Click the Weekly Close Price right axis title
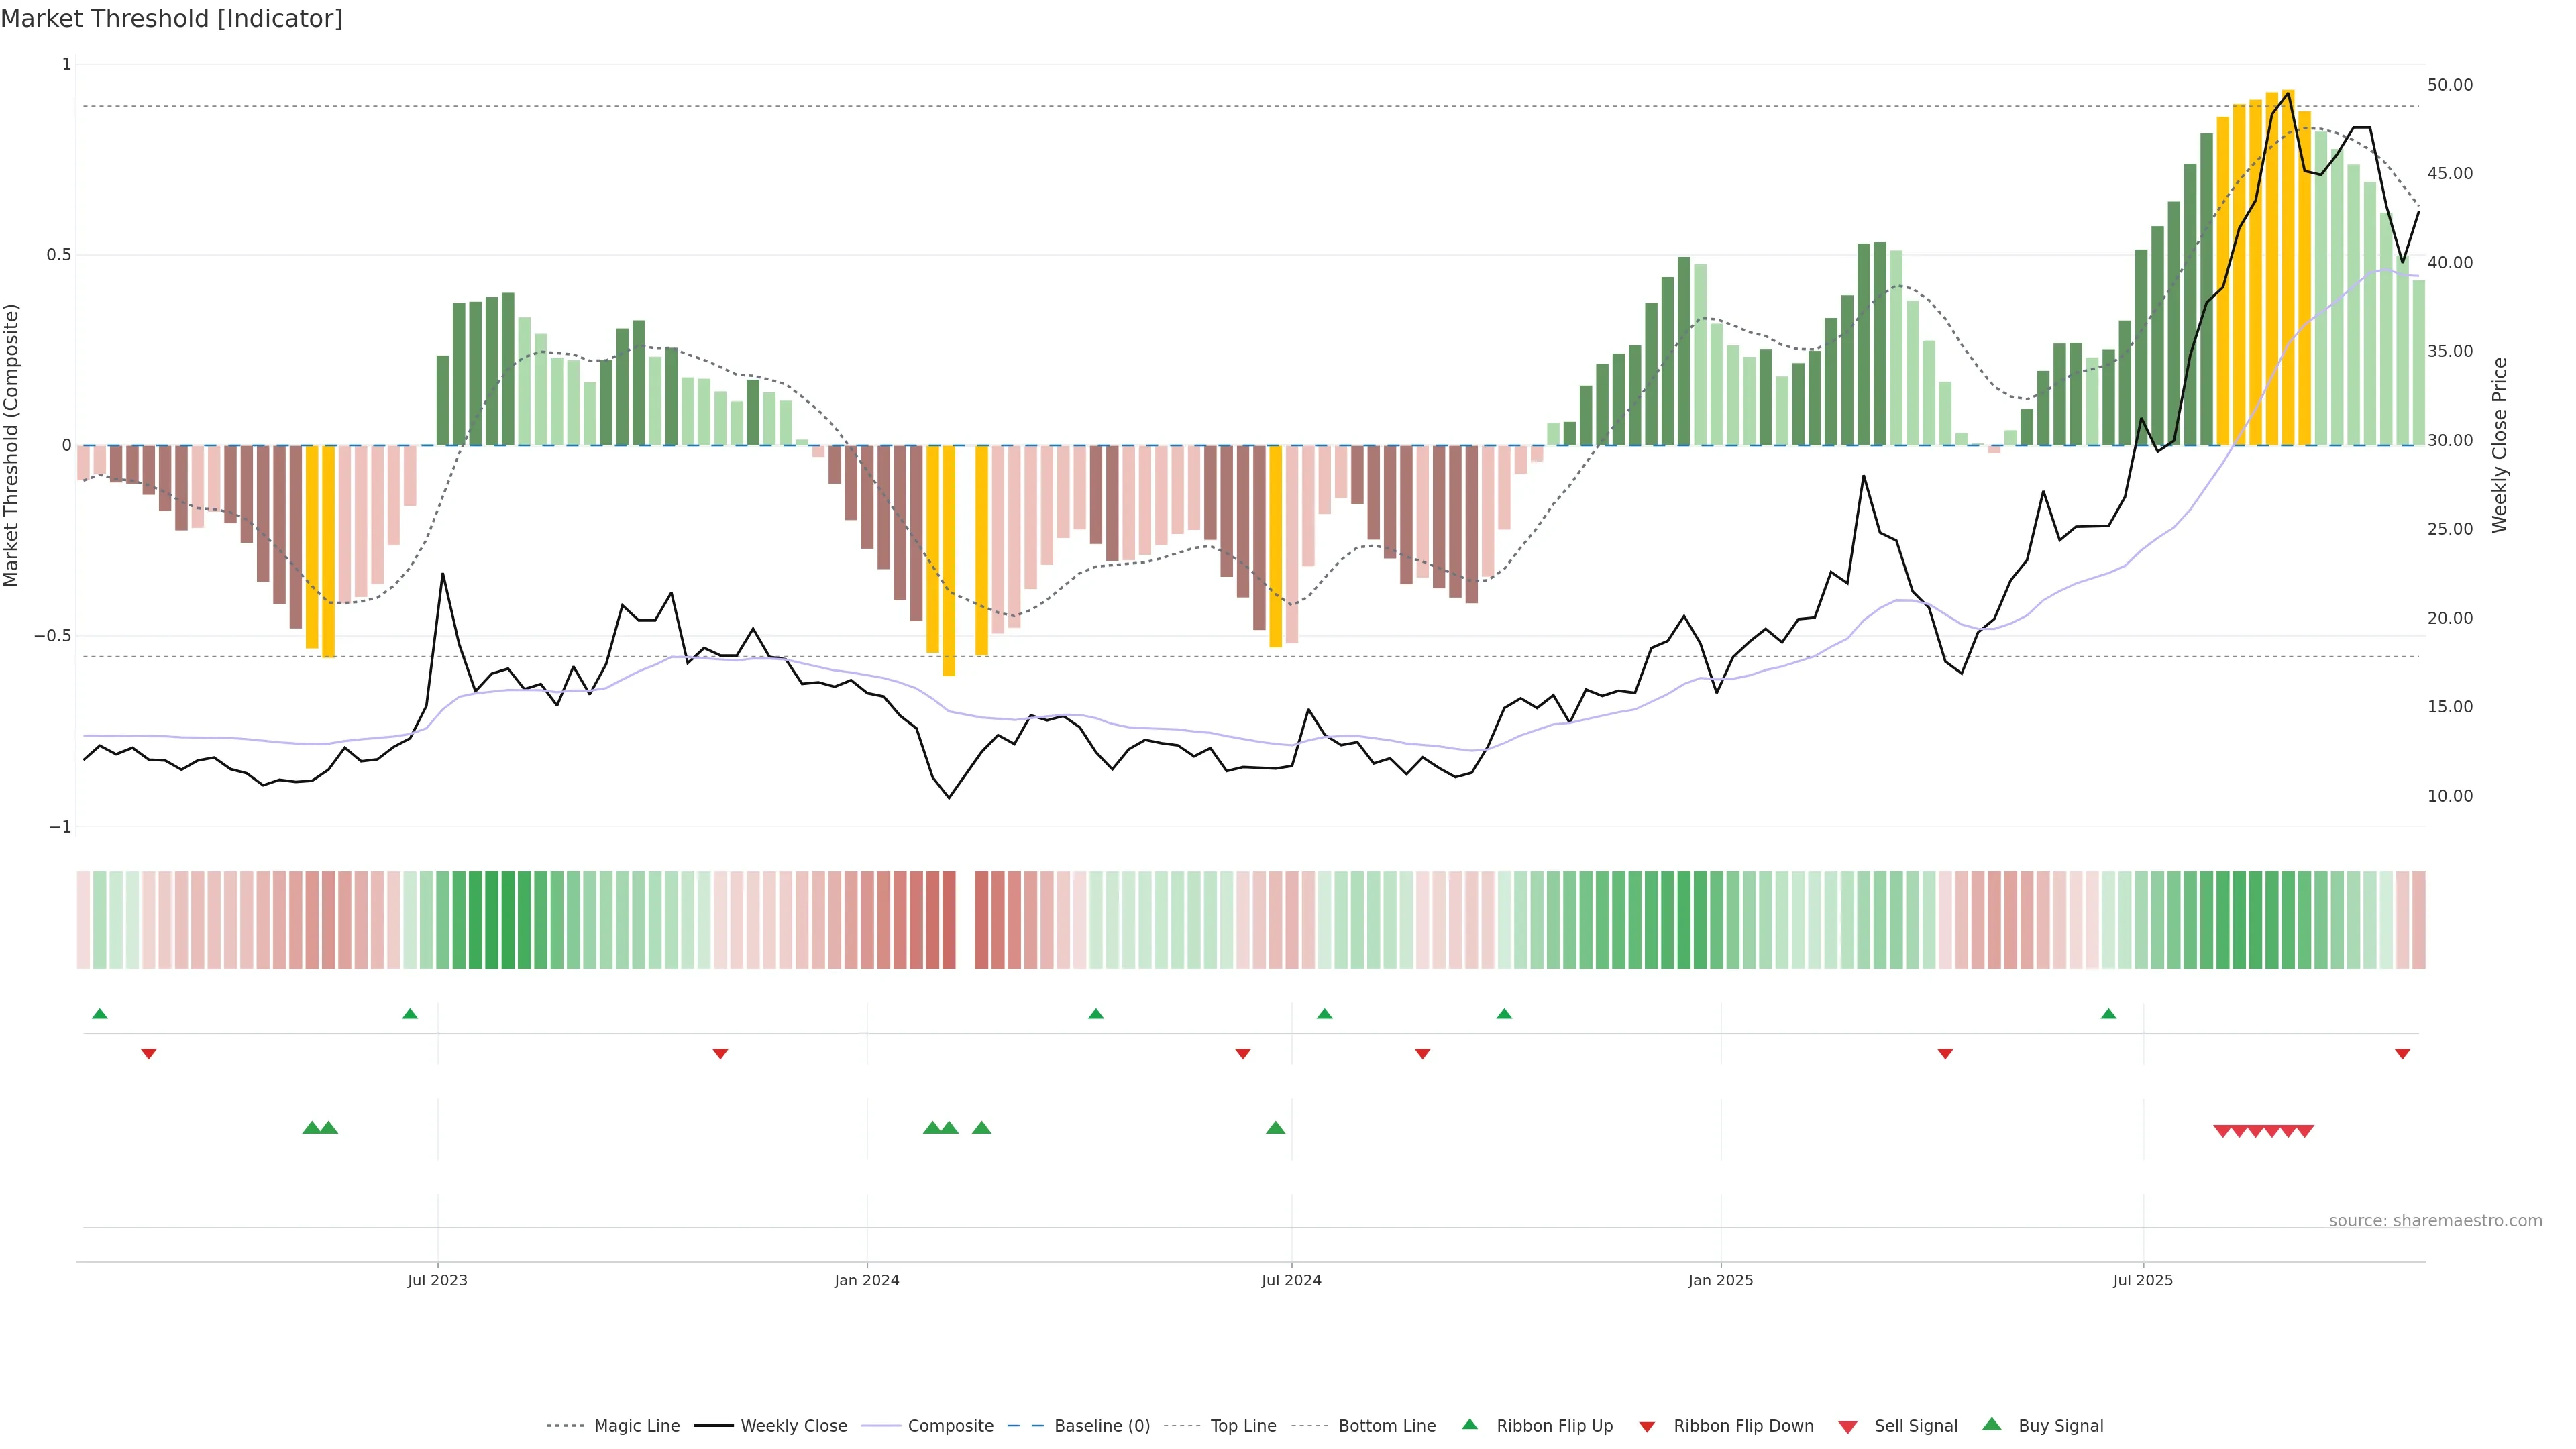This screenshot has height=1449, width=2576. [x=2499, y=445]
